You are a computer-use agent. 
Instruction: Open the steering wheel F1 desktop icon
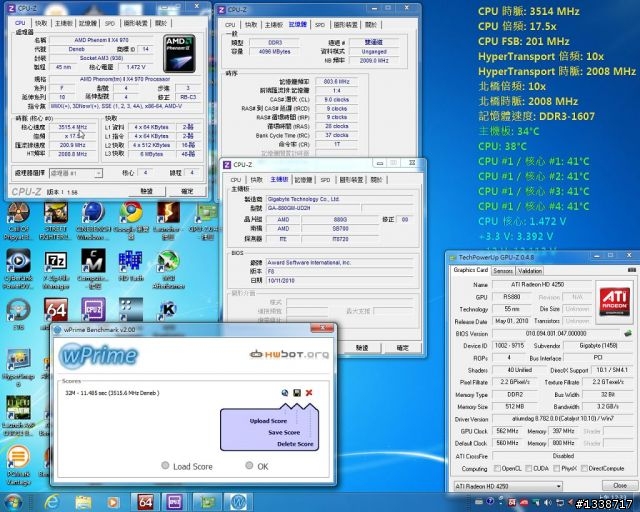(18, 314)
